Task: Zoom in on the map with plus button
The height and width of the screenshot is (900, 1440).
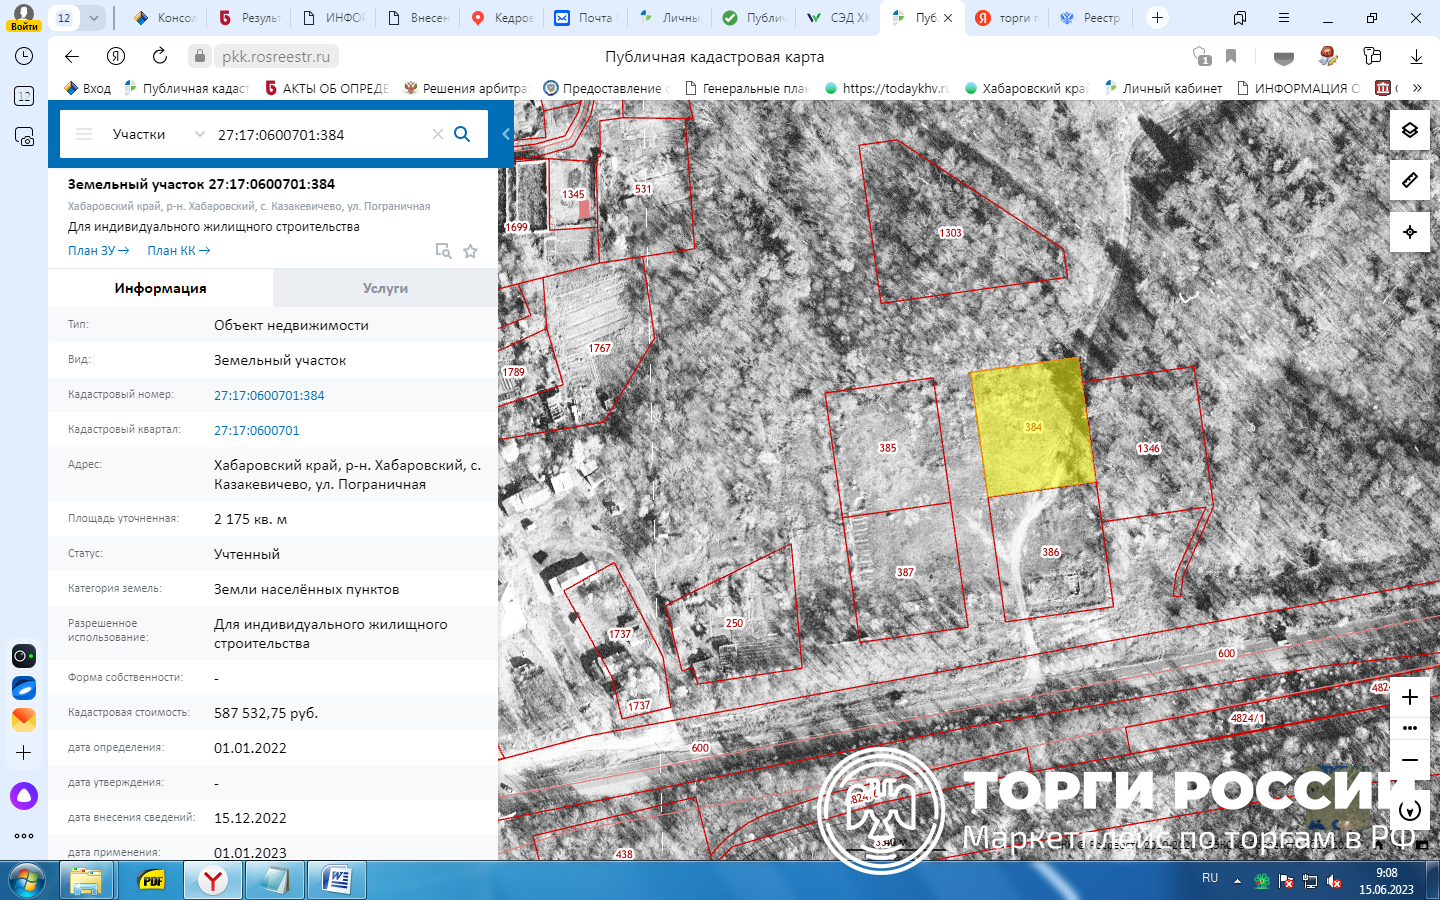Action: [1410, 697]
